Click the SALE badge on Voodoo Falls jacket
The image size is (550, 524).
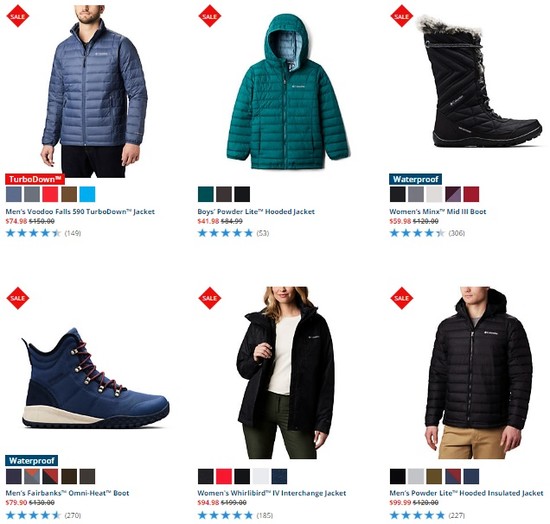click(x=18, y=16)
